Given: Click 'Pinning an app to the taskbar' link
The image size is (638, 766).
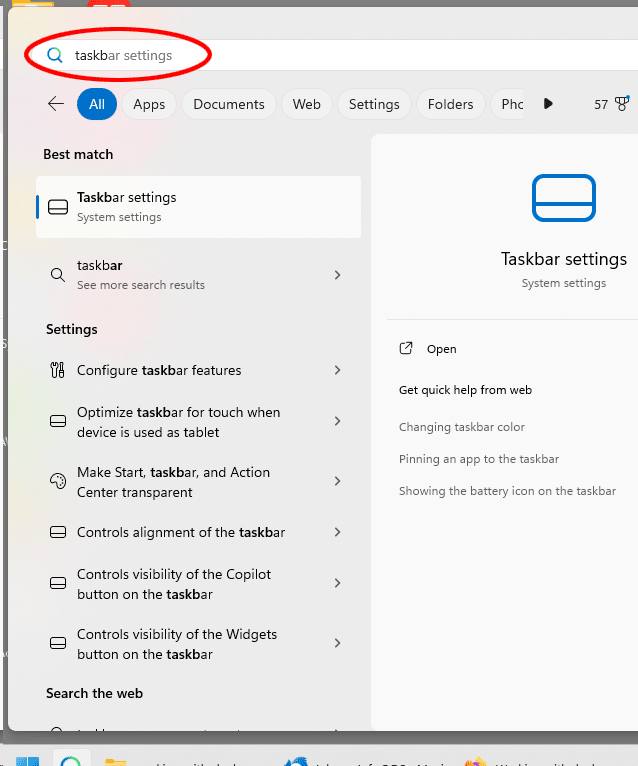Looking at the screenshot, I should [x=478, y=459].
